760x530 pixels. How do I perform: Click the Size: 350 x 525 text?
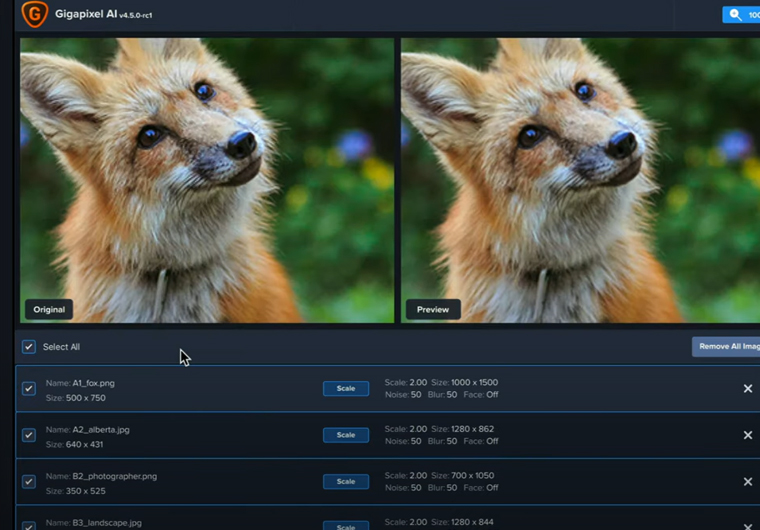tap(76, 491)
